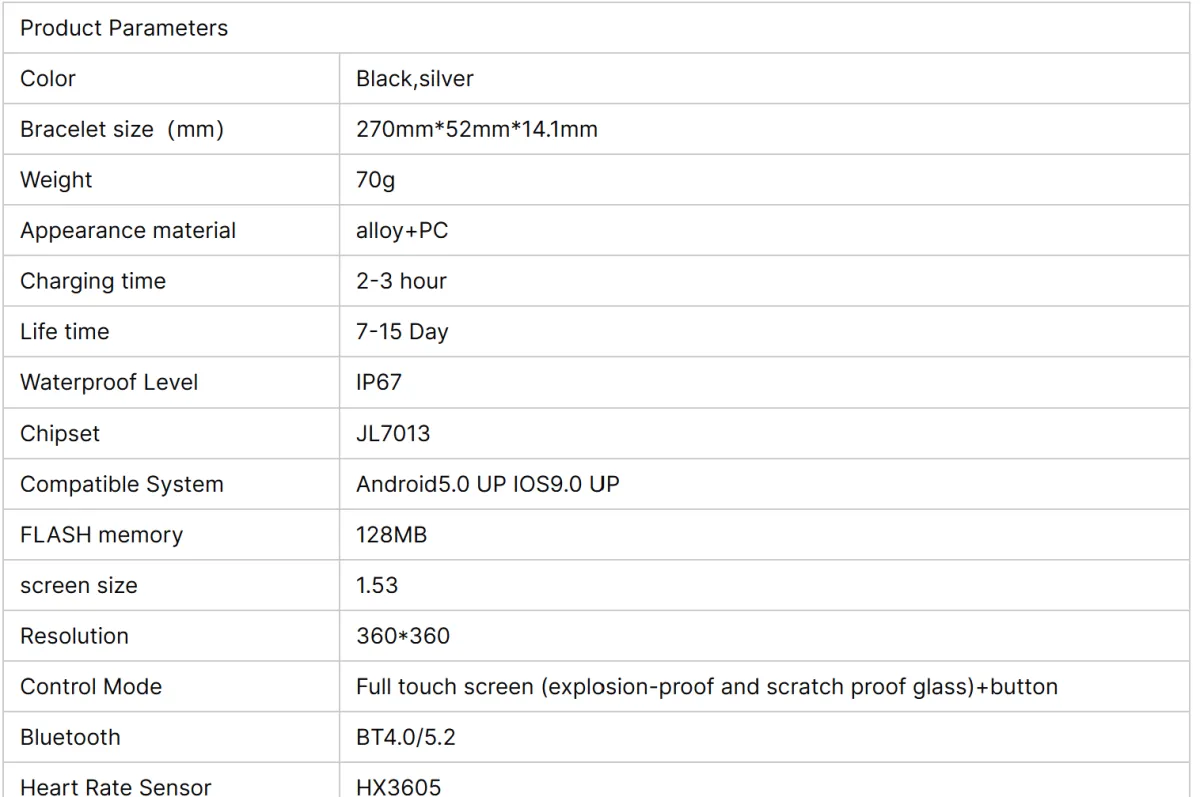The image size is (1200, 797).
Task: Select the 128MB FLASH memory value
Action: pyautogui.click(x=391, y=535)
